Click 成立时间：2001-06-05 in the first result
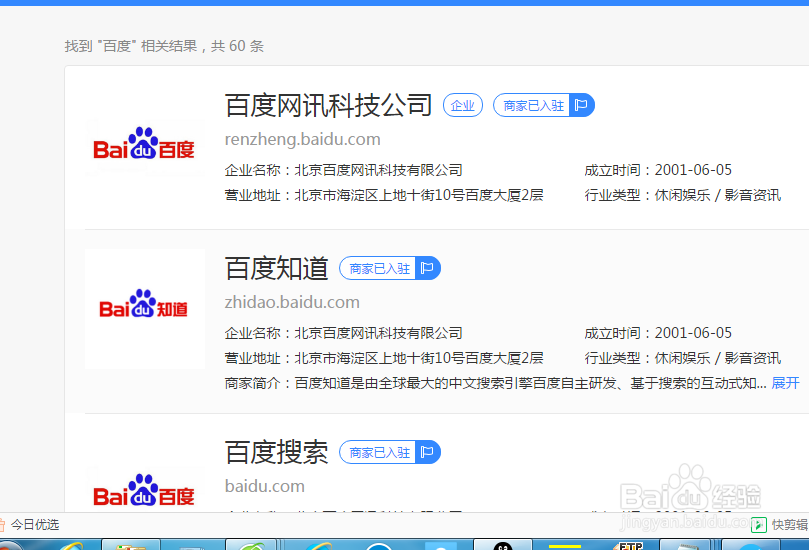Image resolution: width=809 pixels, height=550 pixels. 658,170
